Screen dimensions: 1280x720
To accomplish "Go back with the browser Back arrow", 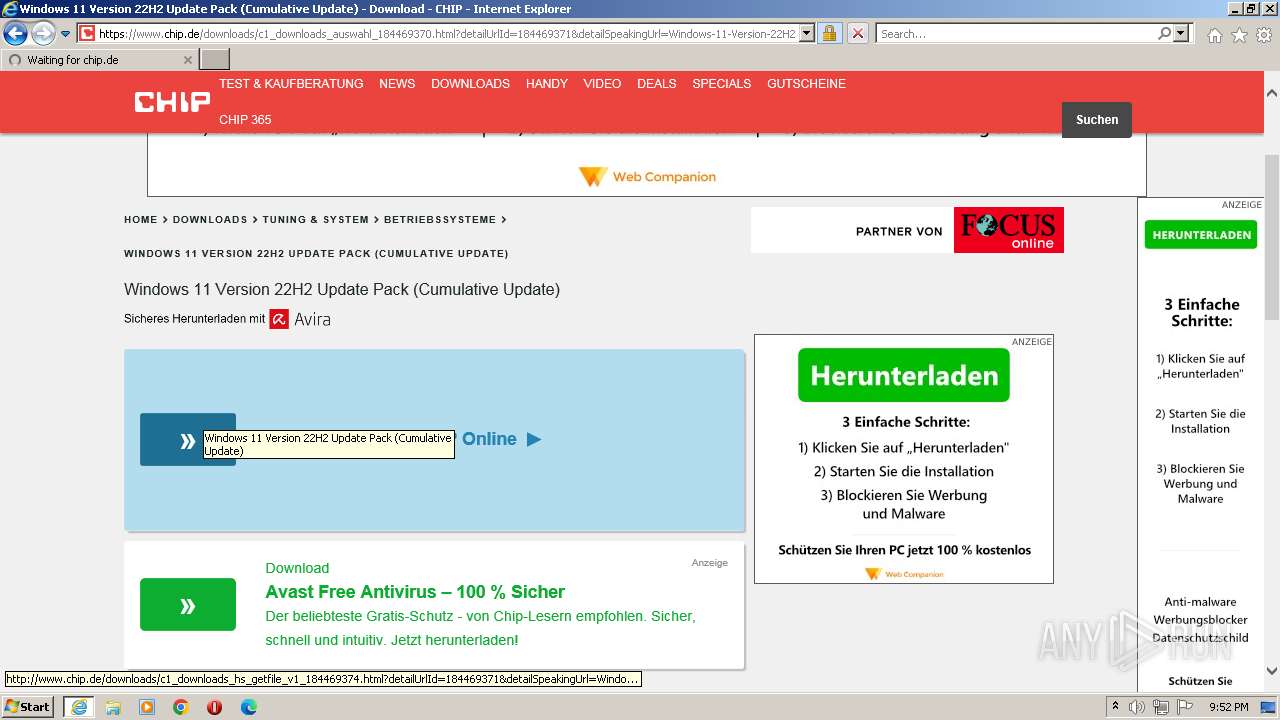I will [x=16, y=34].
